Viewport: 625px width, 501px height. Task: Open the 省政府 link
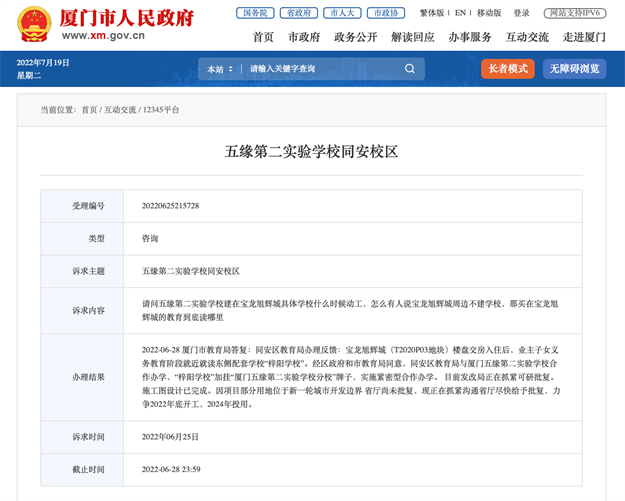[x=299, y=13]
